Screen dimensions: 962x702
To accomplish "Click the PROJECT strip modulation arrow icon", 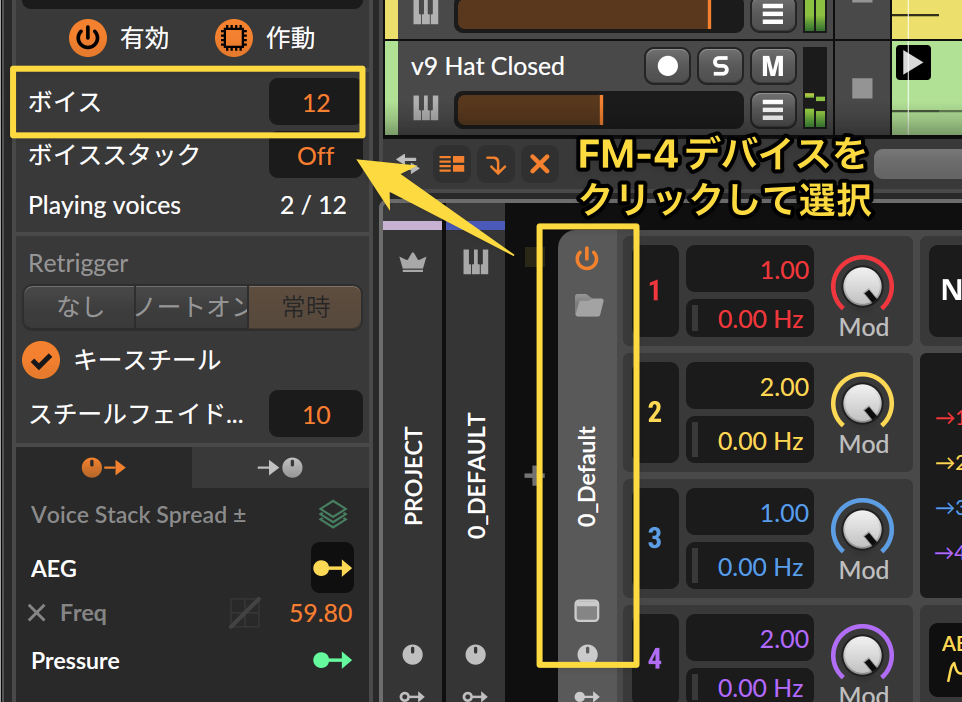I will (412, 696).
